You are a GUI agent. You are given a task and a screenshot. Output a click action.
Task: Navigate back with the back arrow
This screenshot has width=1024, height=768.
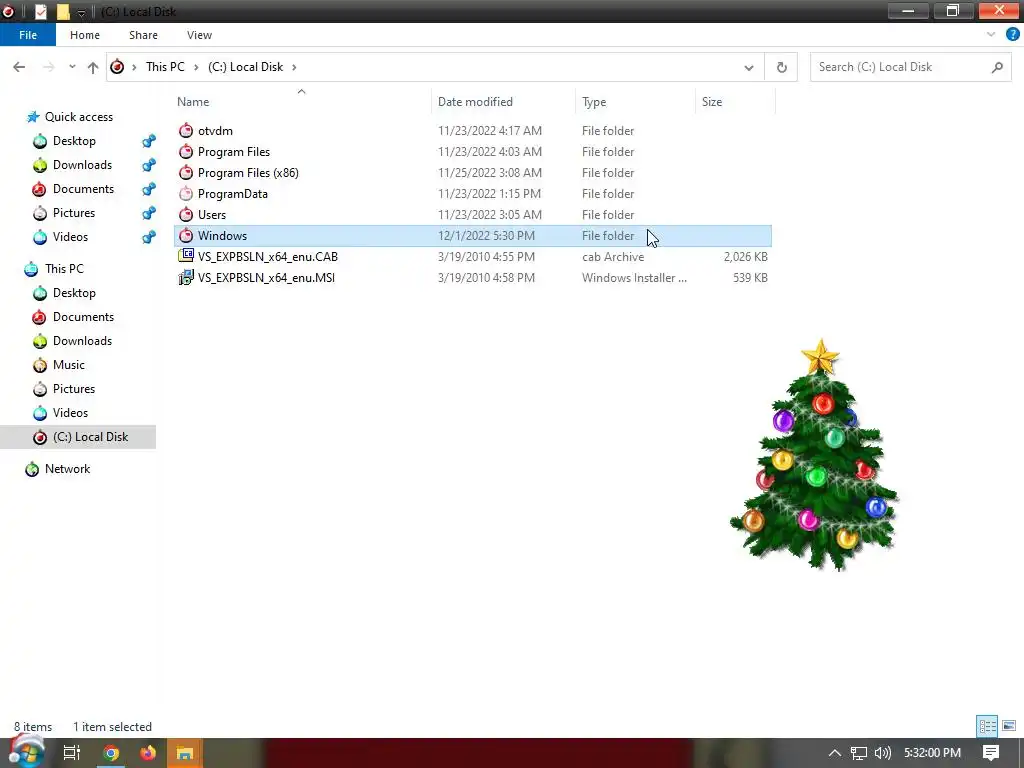tap(19, 67)
